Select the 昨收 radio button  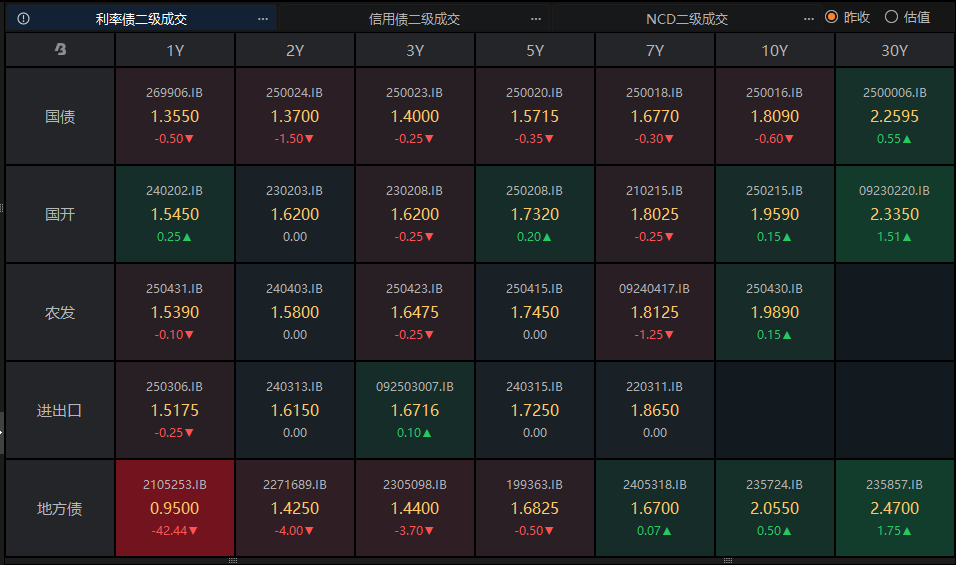click(831, 17)
